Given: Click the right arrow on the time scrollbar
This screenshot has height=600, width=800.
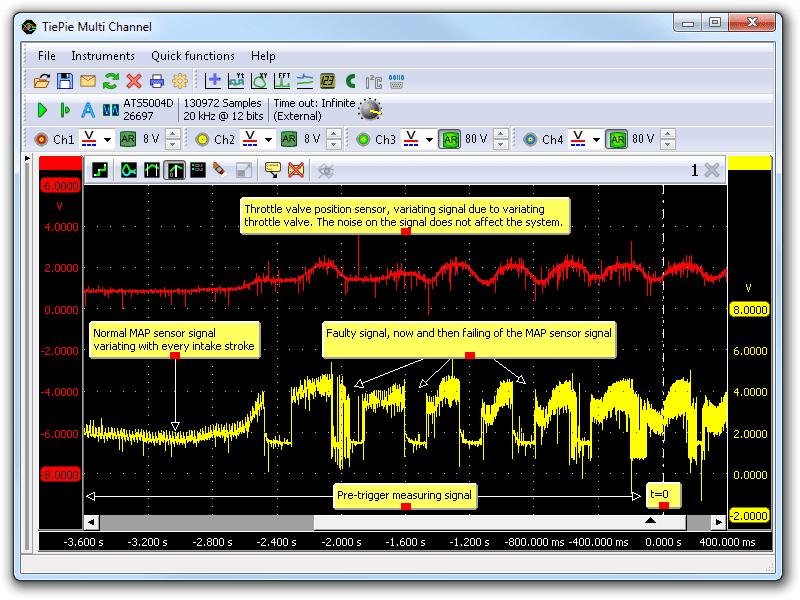Looking at the screenshot, I should (718, 522).
